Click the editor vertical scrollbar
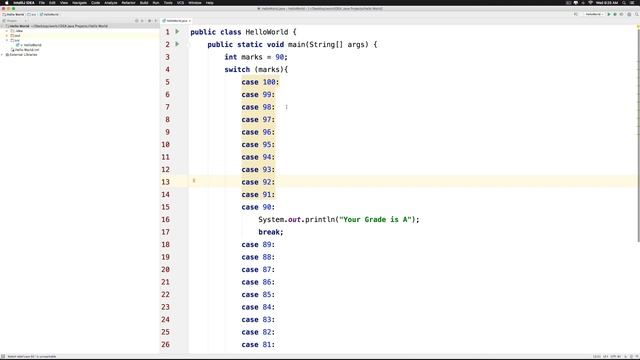 (638, 137)
